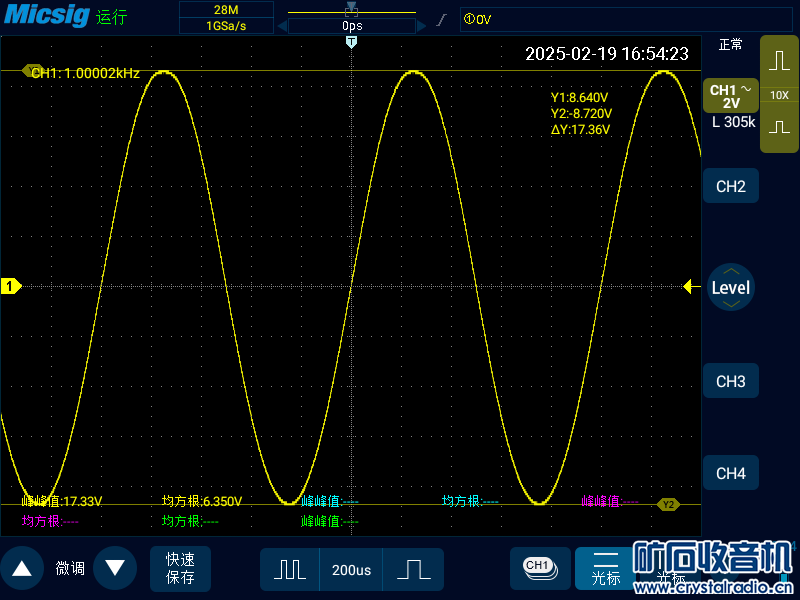Open the 28M memory depth setting
This screenshot has height=600, width=800.
(x=226, y=10)
